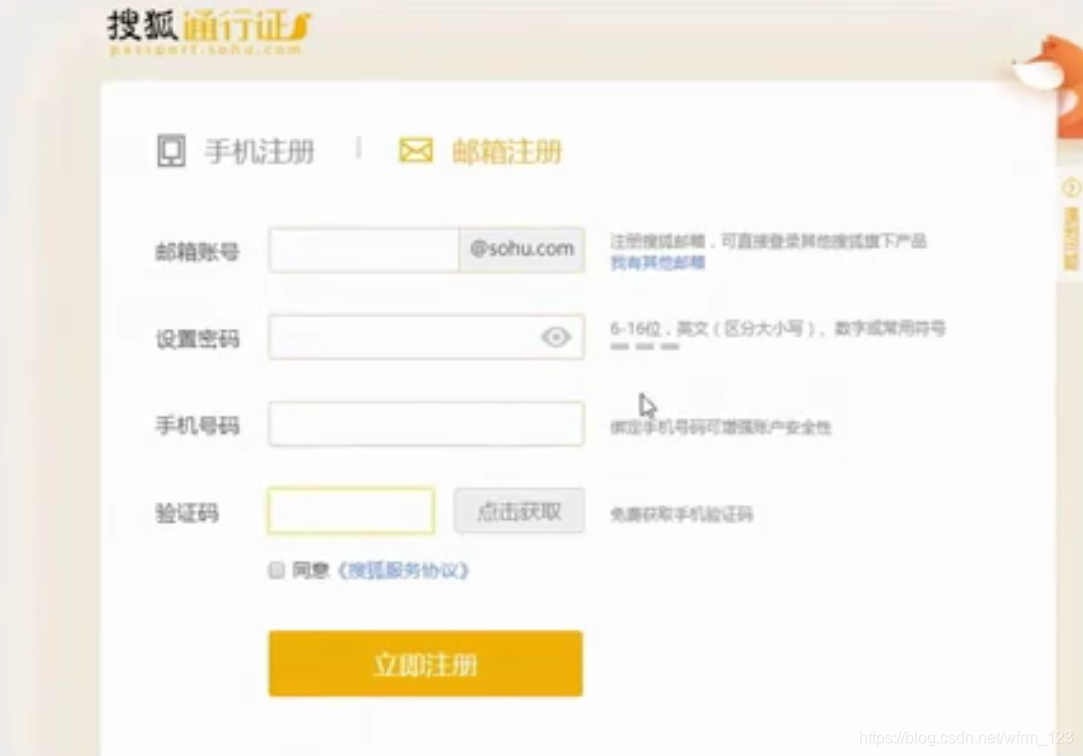The height and width of the screenshot is (756, 1083).
Task: Open the 搜狐服务协议 link
Action: click(x=403, y=570)
